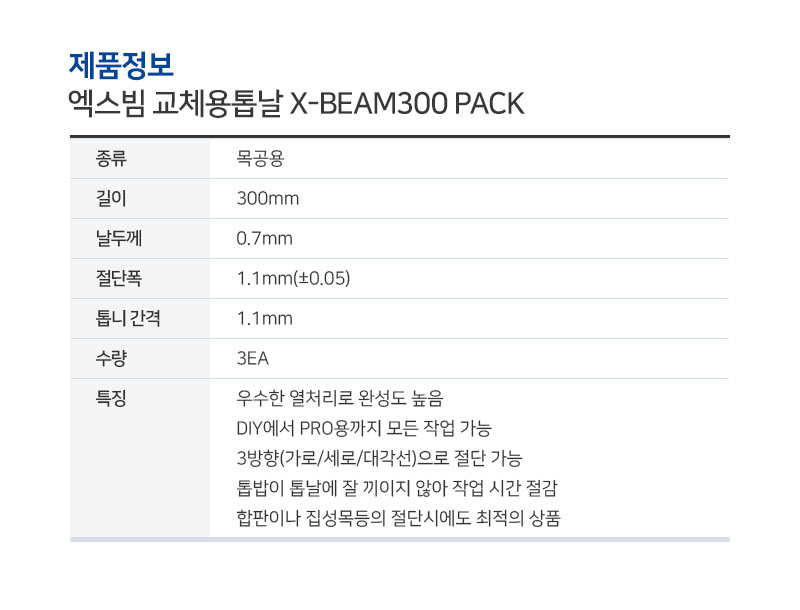Select the 목공용 value
Screen dimensions: 800x610
260,159
